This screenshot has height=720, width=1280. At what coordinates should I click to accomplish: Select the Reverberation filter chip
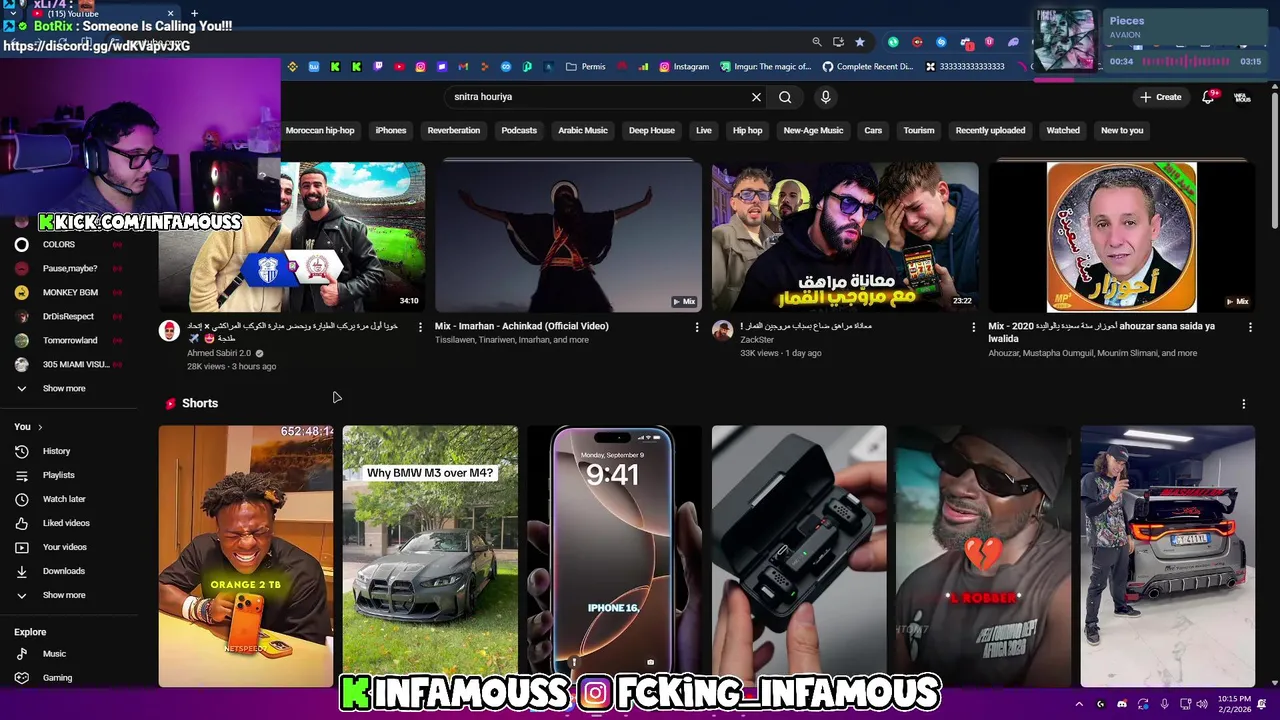[x=454, y=130]
